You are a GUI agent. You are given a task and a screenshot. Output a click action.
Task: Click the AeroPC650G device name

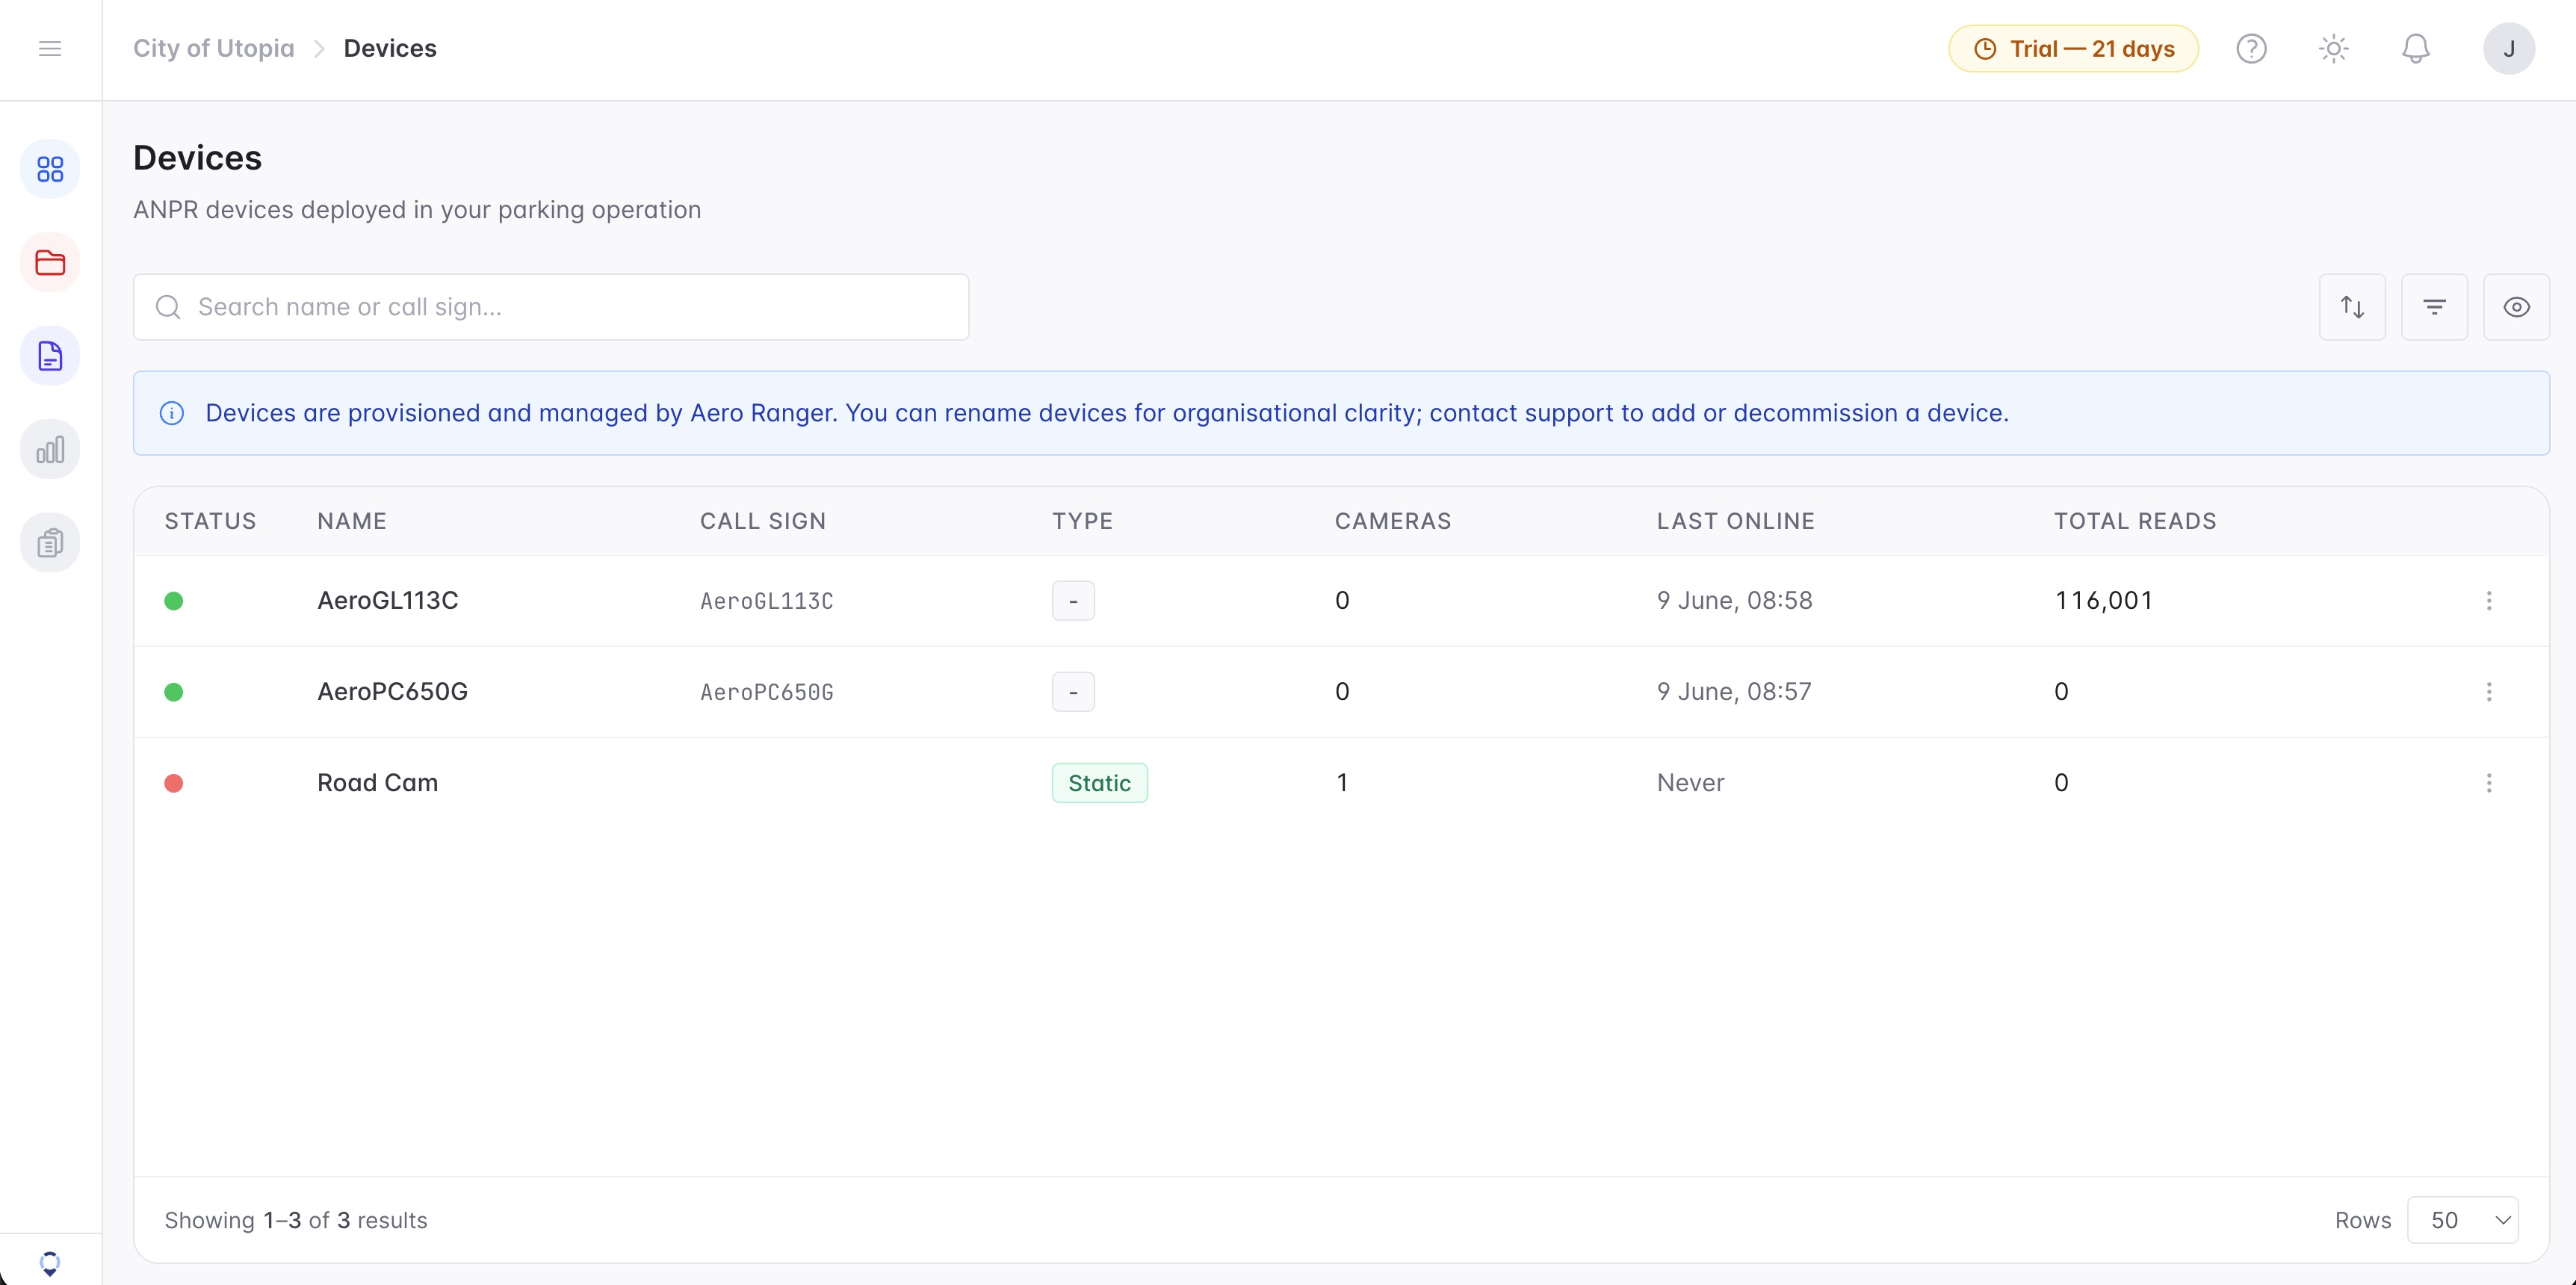point(392,692)
